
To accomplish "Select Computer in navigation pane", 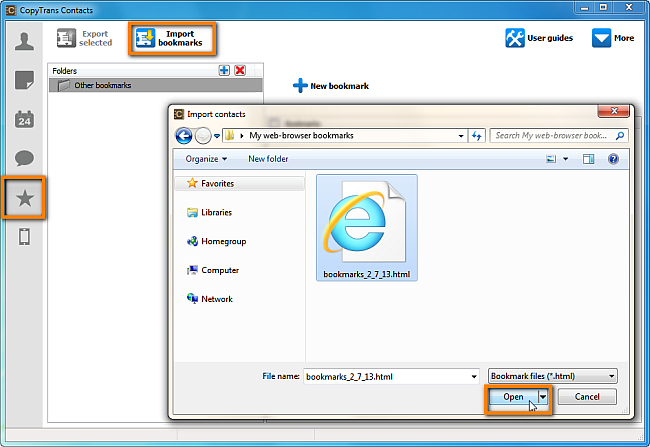I will pyautogui.click(x=213, y=270).
